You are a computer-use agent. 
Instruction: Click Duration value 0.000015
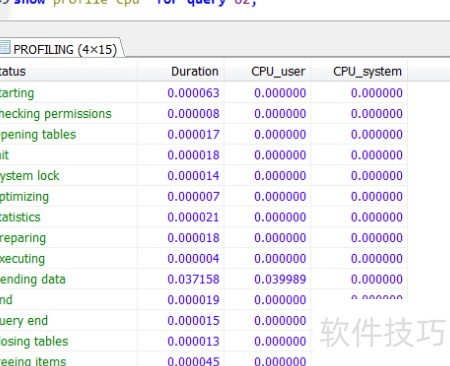(193, 320)
